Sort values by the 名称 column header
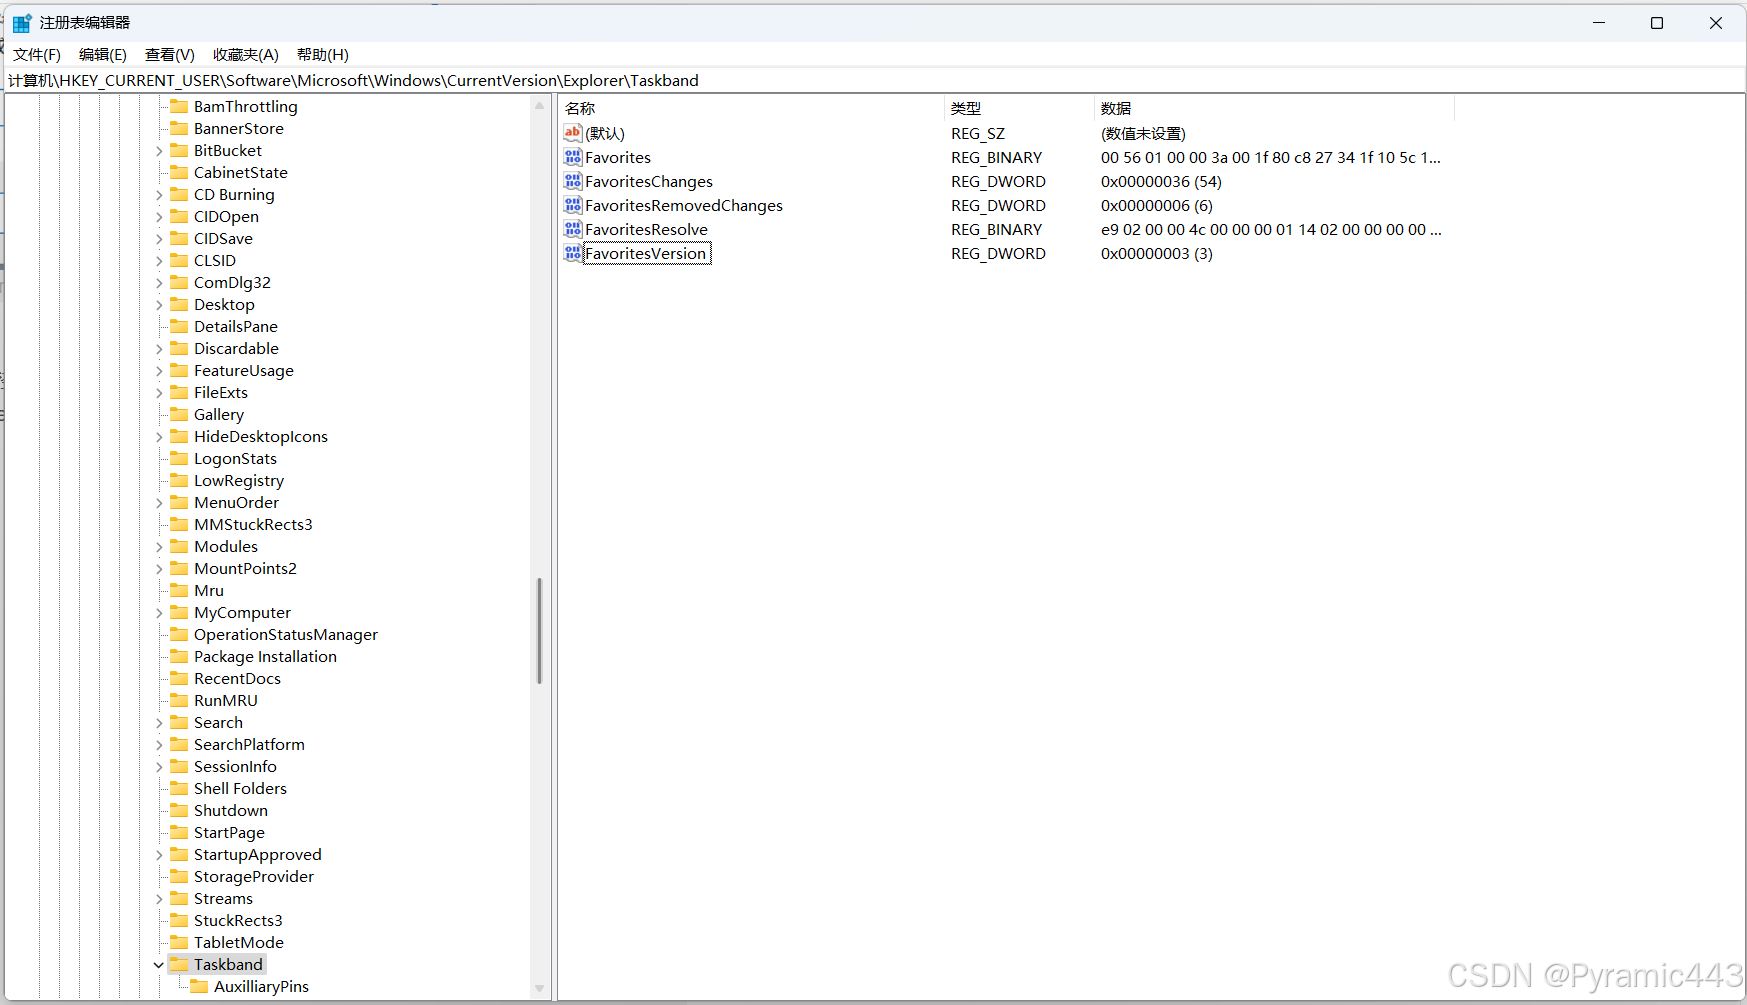Viewport: 1747px width, 1005px height. (x=751, y=108)
